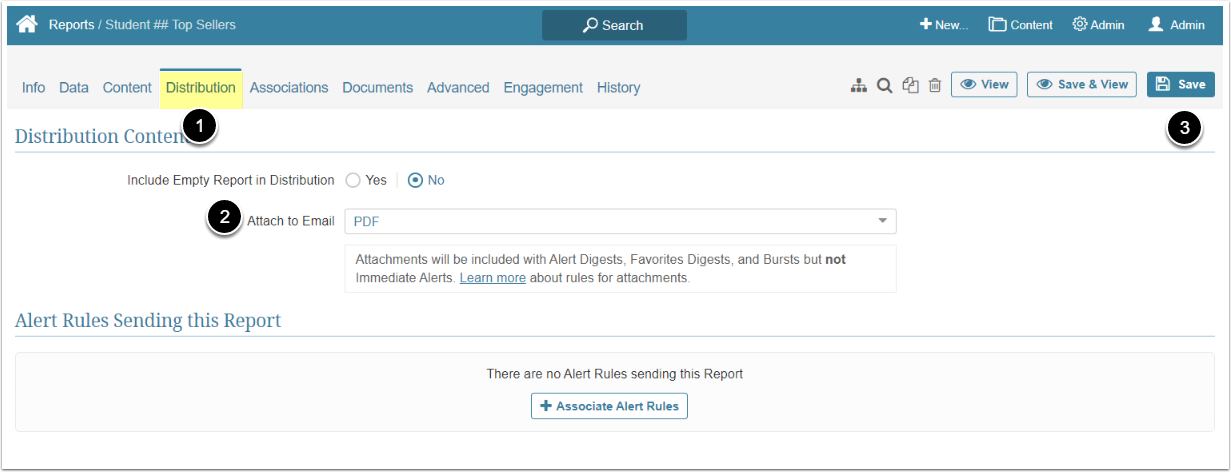
Task: Open Admin gear settings menu
Action: 1098,25
